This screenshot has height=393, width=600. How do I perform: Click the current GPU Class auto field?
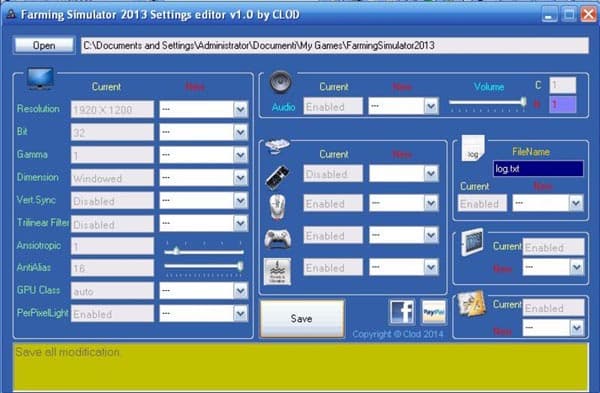pyautogui.click(x=112, y=291)
